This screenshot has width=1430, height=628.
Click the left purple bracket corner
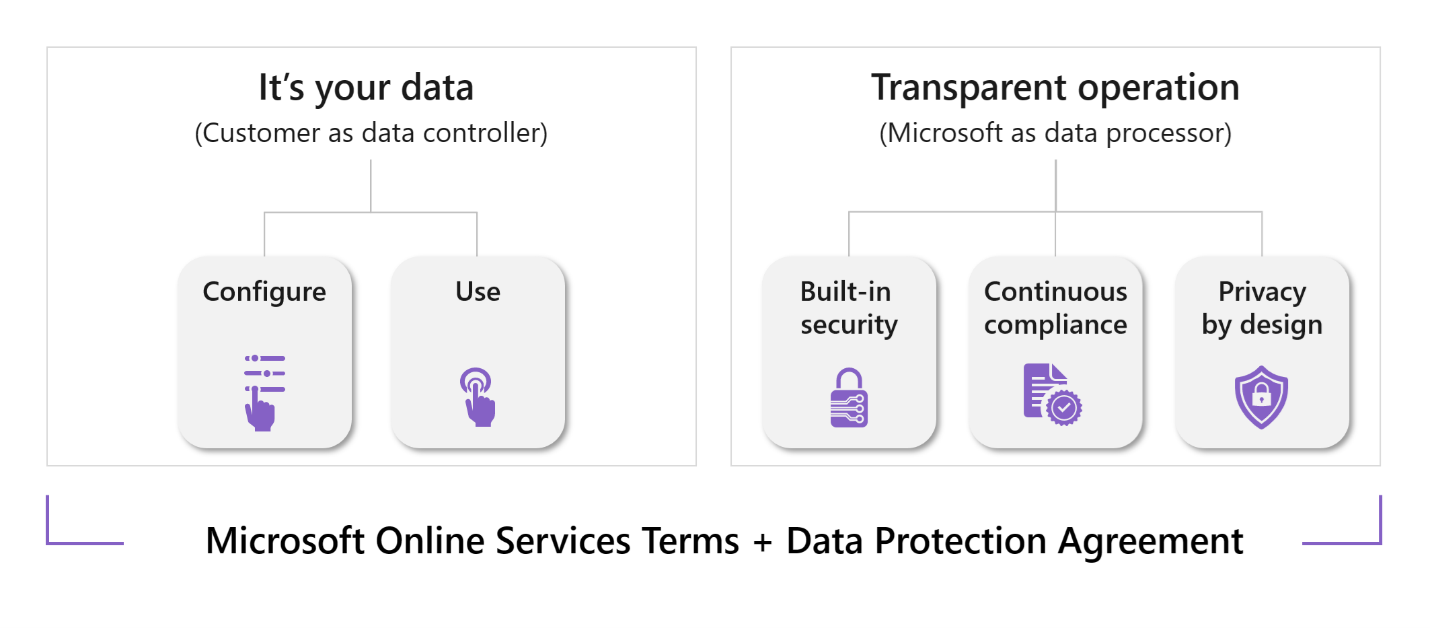click(84, 520)
